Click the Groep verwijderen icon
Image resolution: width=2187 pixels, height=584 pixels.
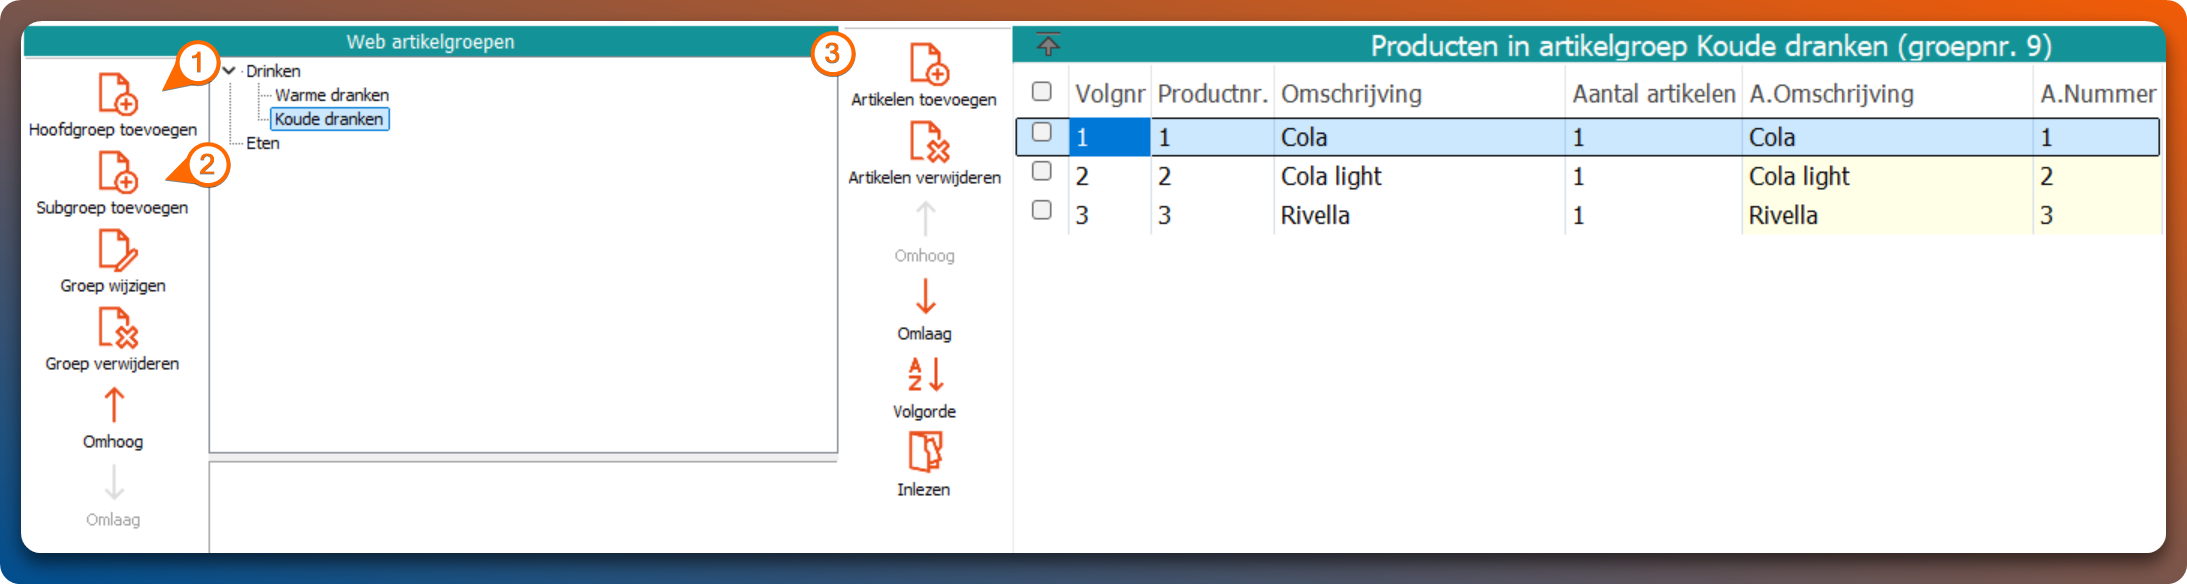(117, 328)
